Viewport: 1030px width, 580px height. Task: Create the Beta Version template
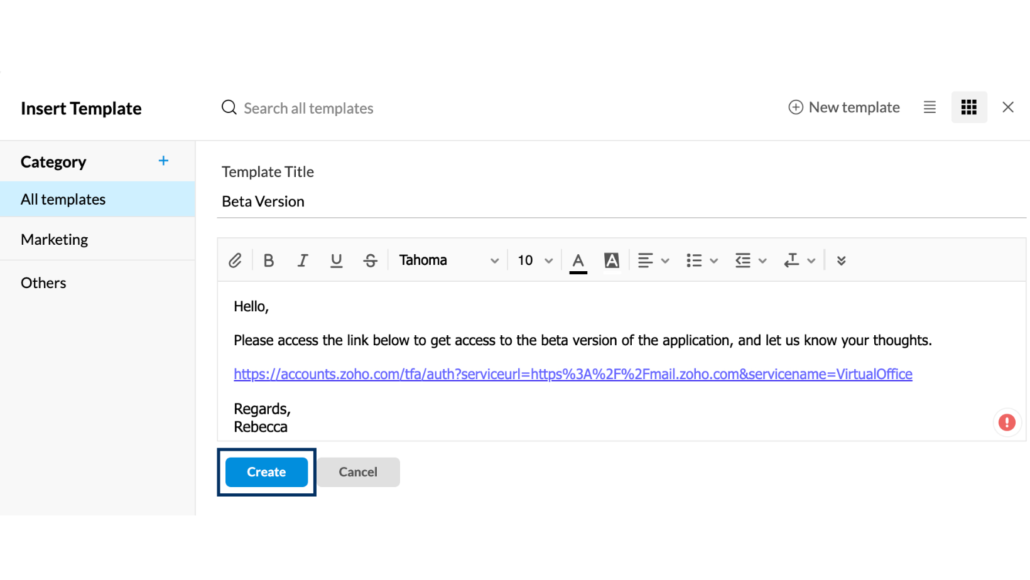point(265,471)
